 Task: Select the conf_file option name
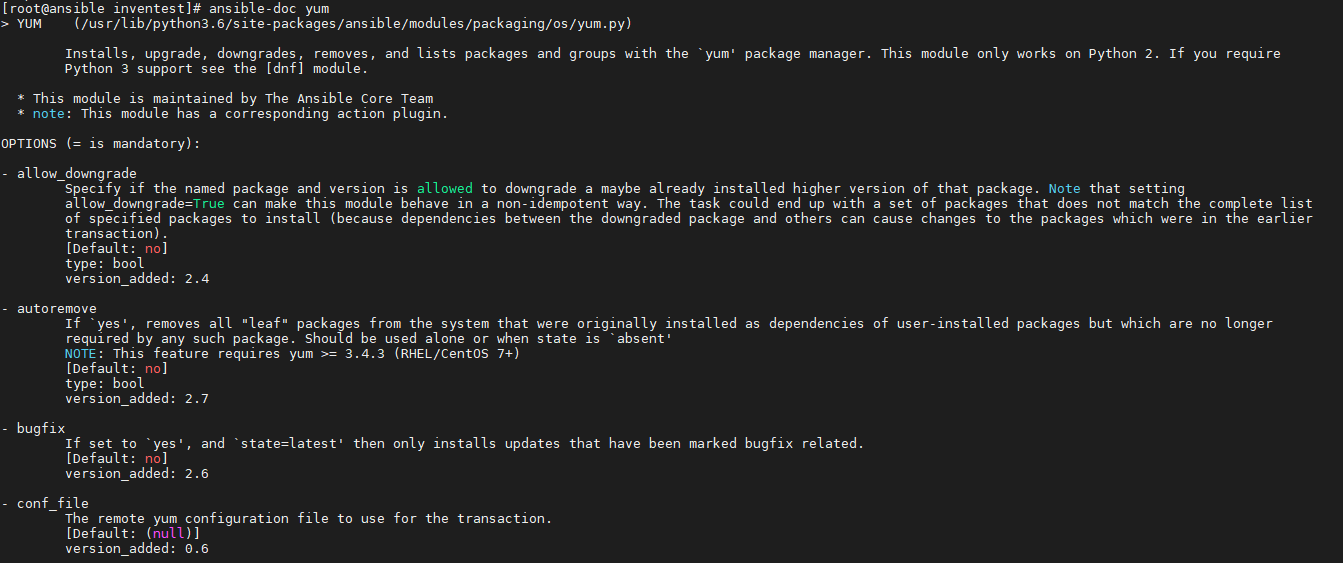click(x=53, y=504)
